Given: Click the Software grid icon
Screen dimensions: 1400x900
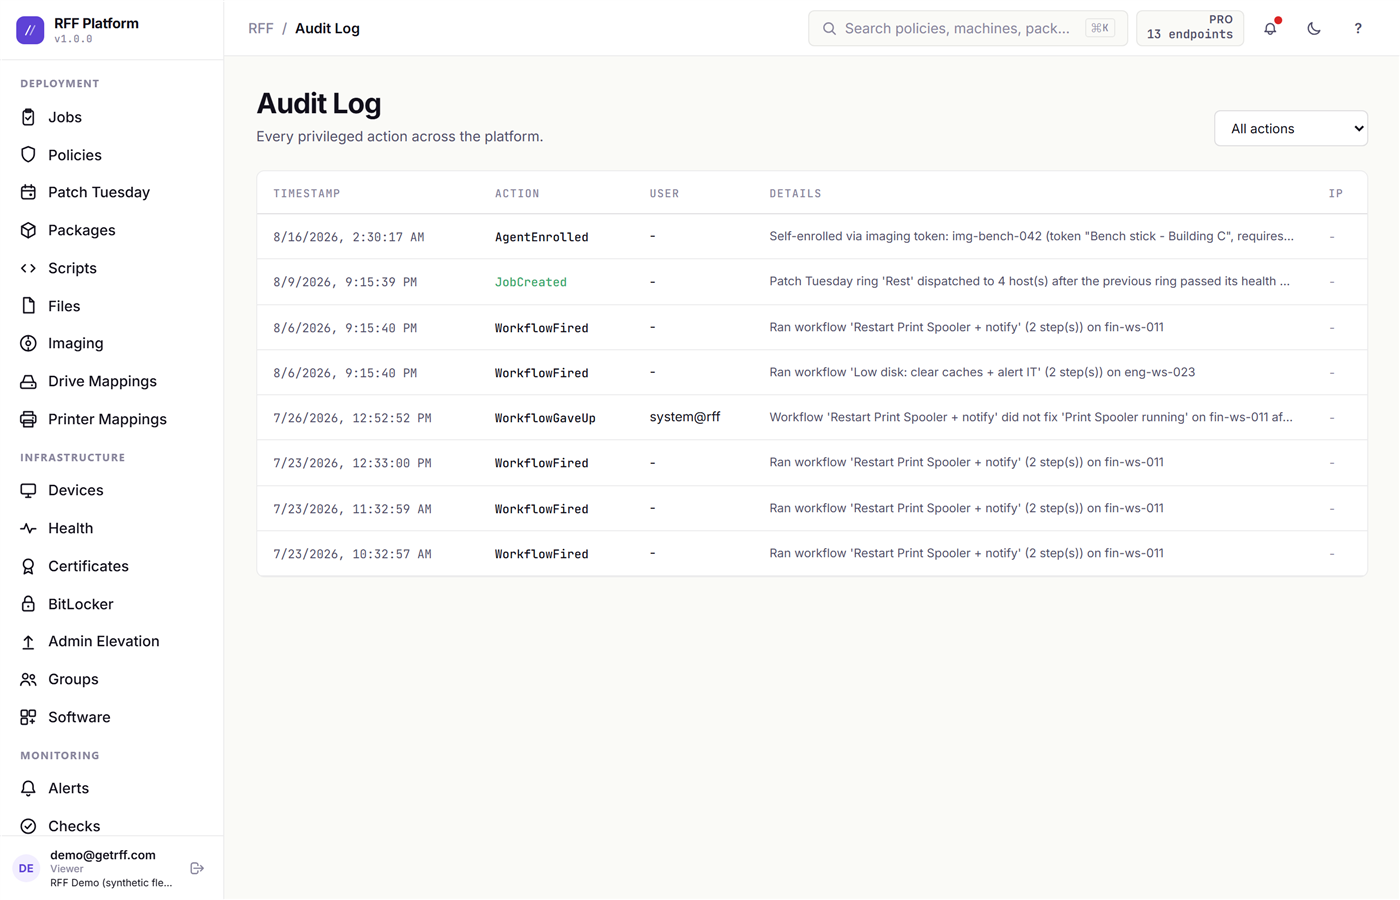Looking at the screenshot, I should click(28, 717).
